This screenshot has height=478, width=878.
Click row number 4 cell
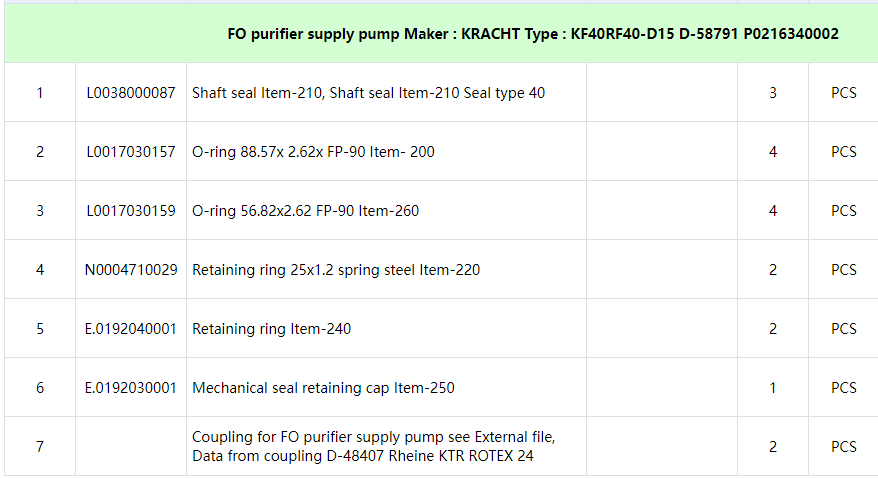coord(40,270)
